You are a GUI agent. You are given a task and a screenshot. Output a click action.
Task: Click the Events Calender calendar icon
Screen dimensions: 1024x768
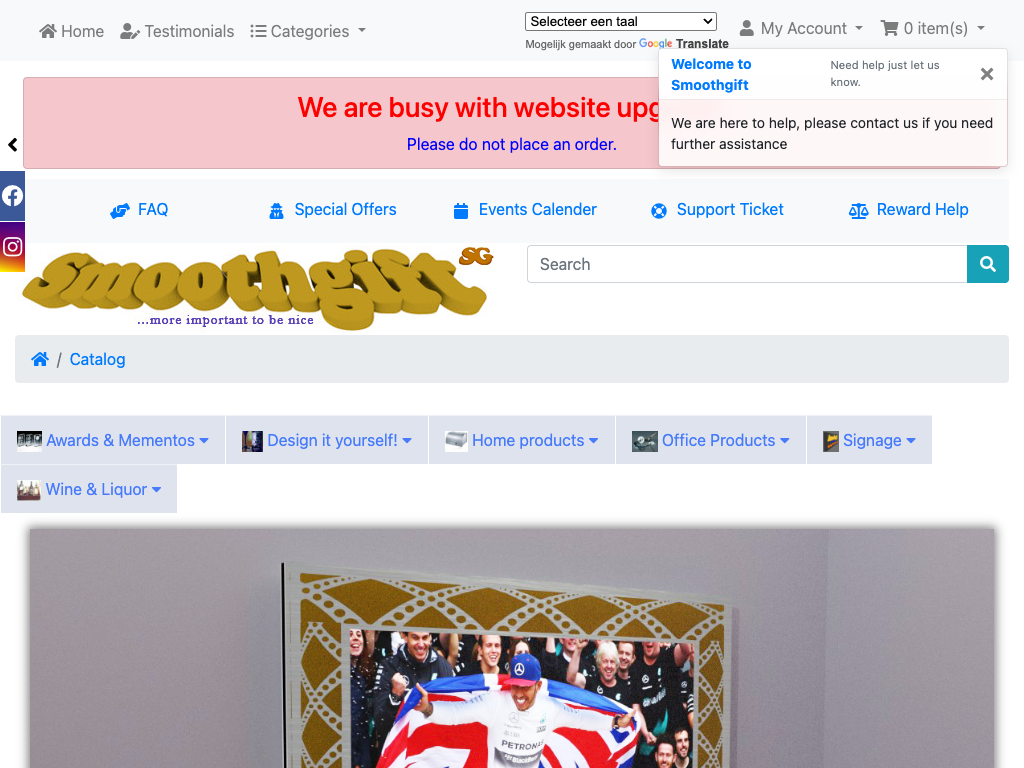coord(461,210)
